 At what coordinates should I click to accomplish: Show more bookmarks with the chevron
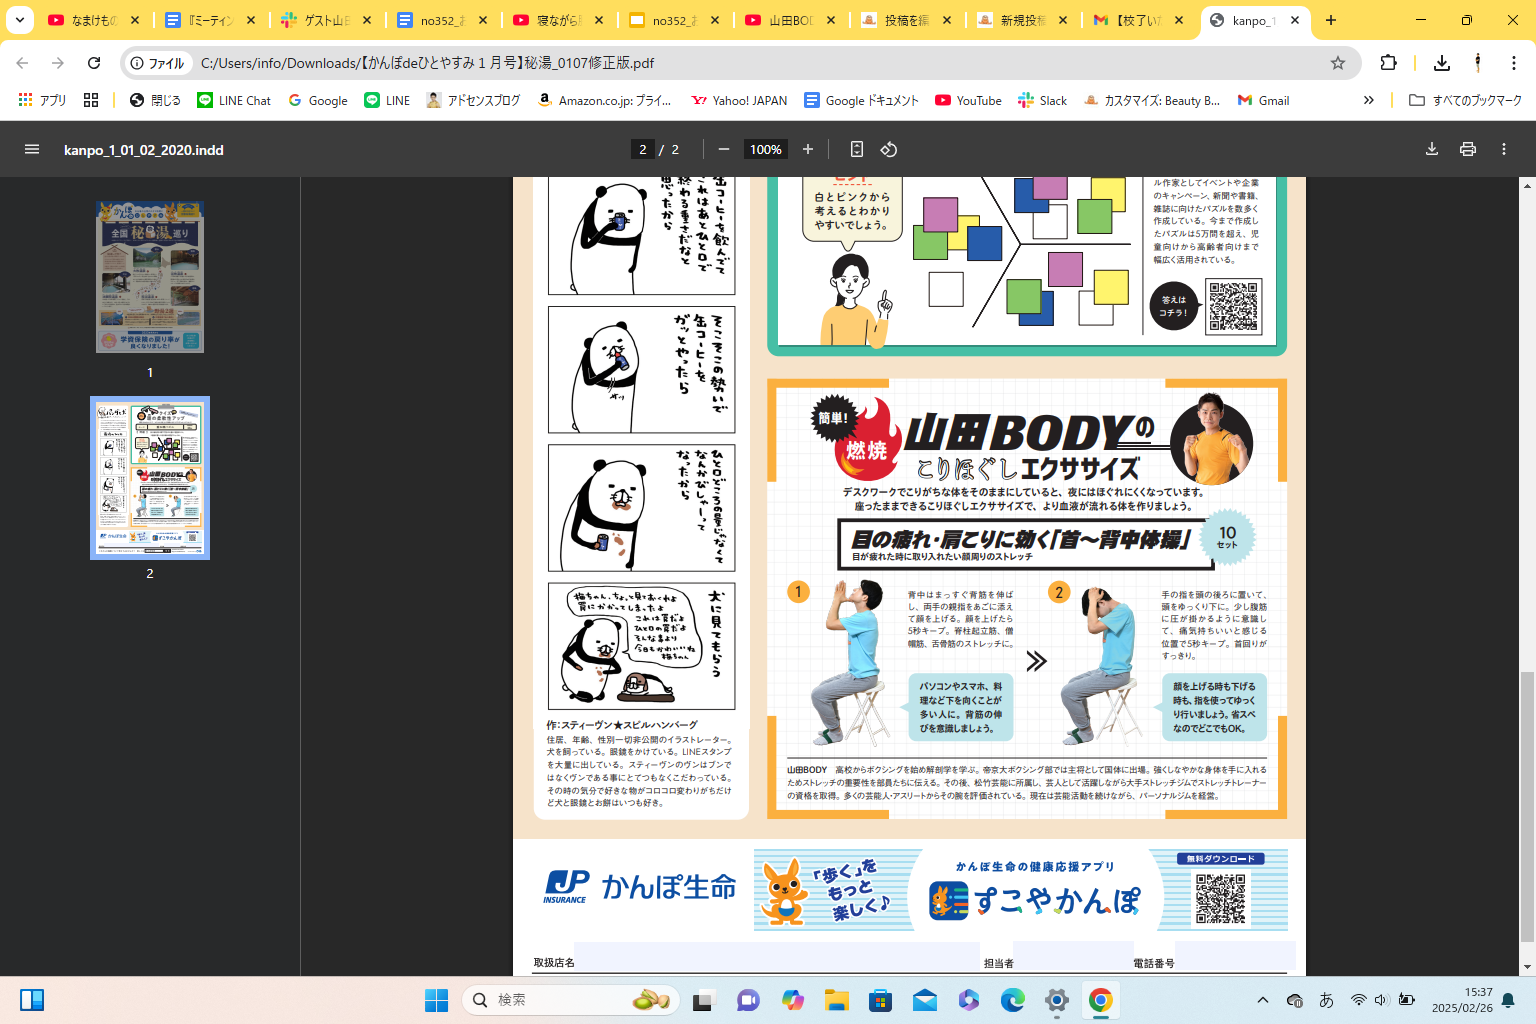1369,100
